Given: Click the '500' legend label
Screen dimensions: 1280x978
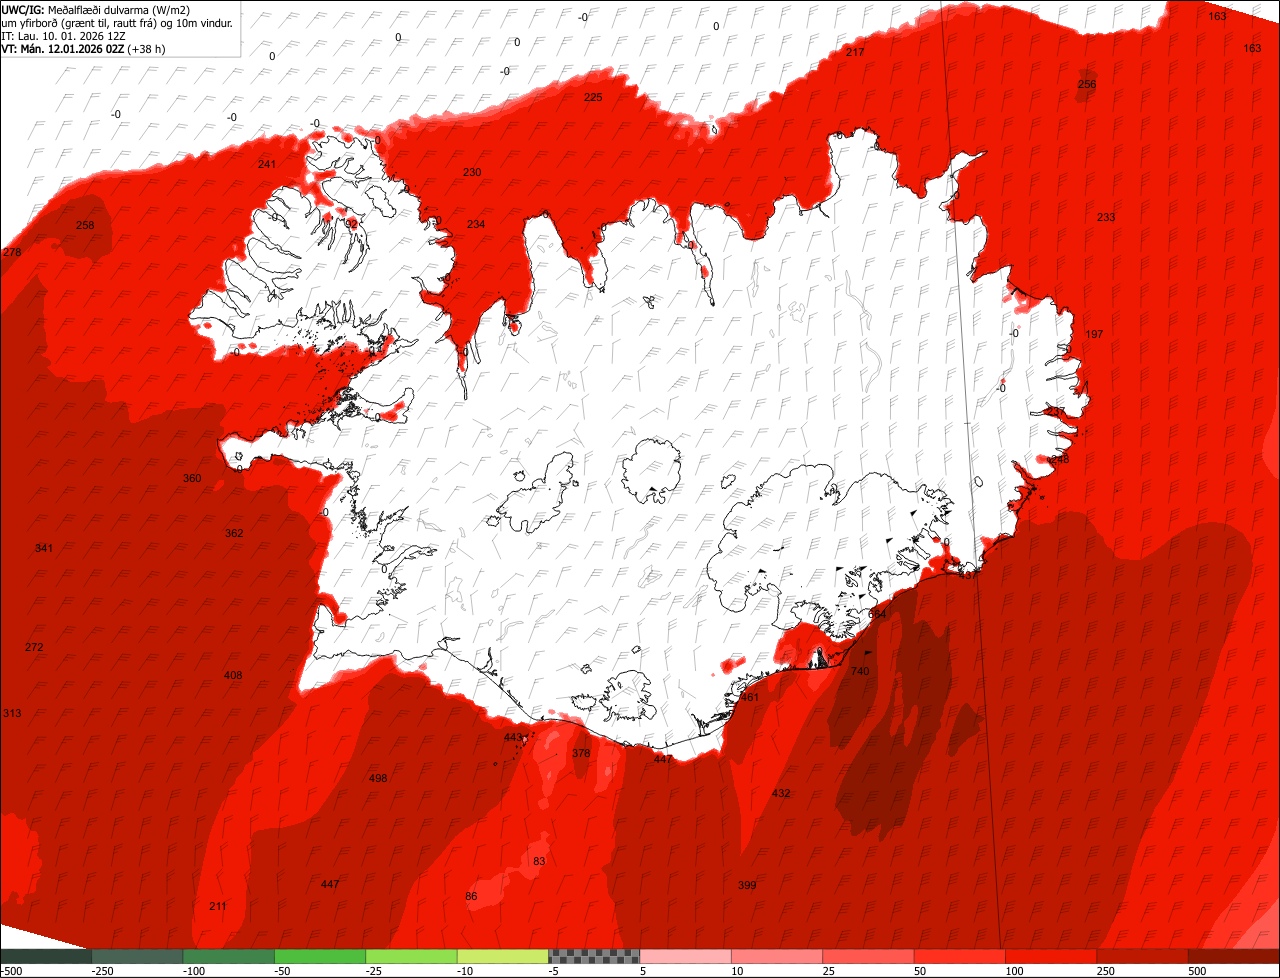Looking at the screenshot, I should coord(1197,970).
